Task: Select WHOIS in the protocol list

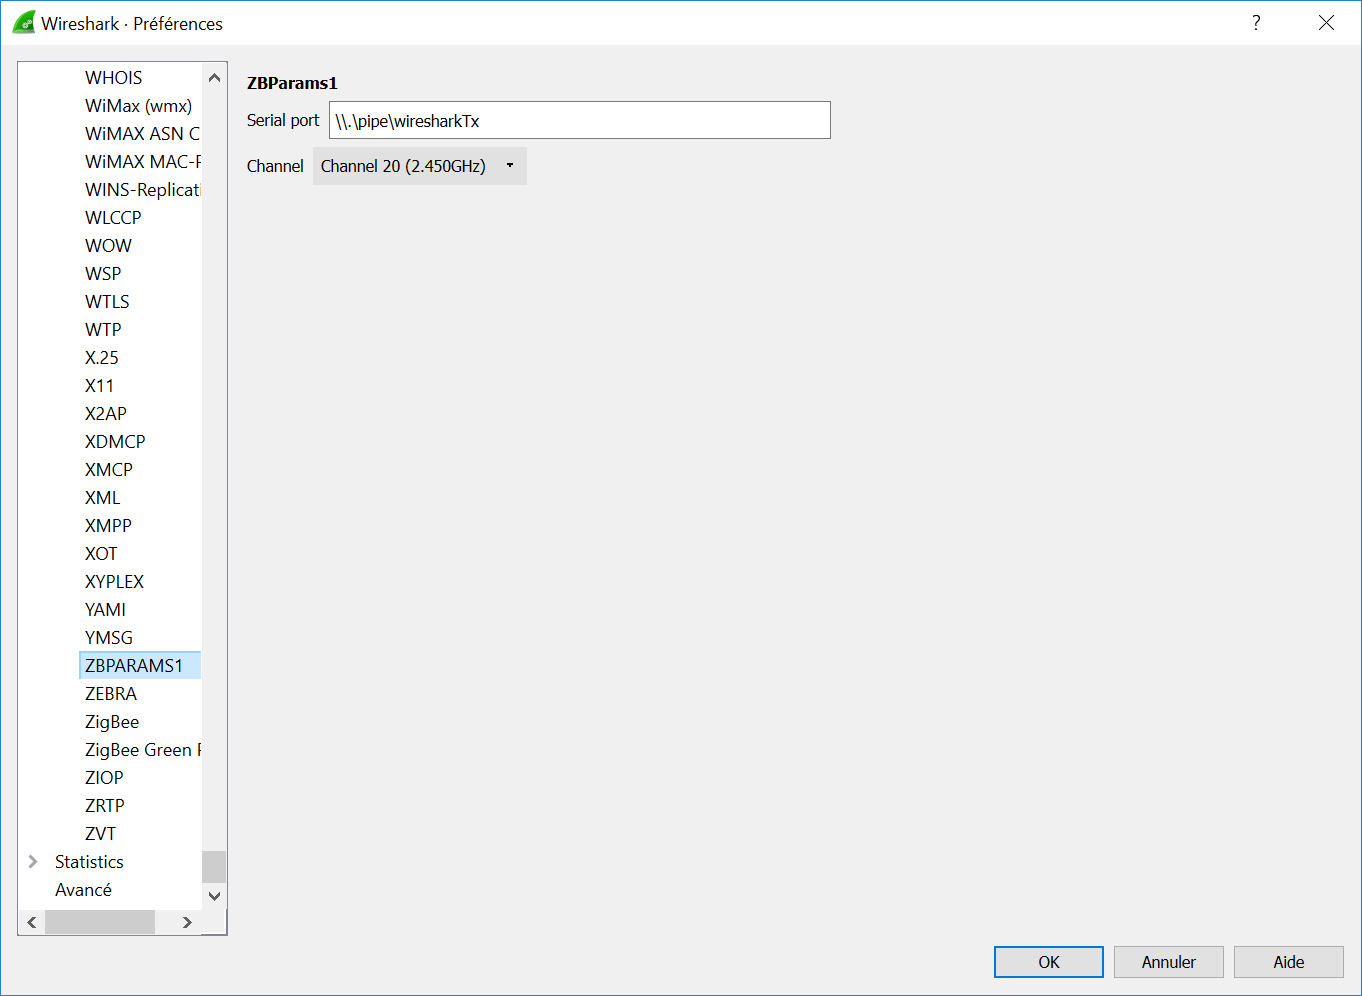Action: pyautogui.click(x=113, y=78)
